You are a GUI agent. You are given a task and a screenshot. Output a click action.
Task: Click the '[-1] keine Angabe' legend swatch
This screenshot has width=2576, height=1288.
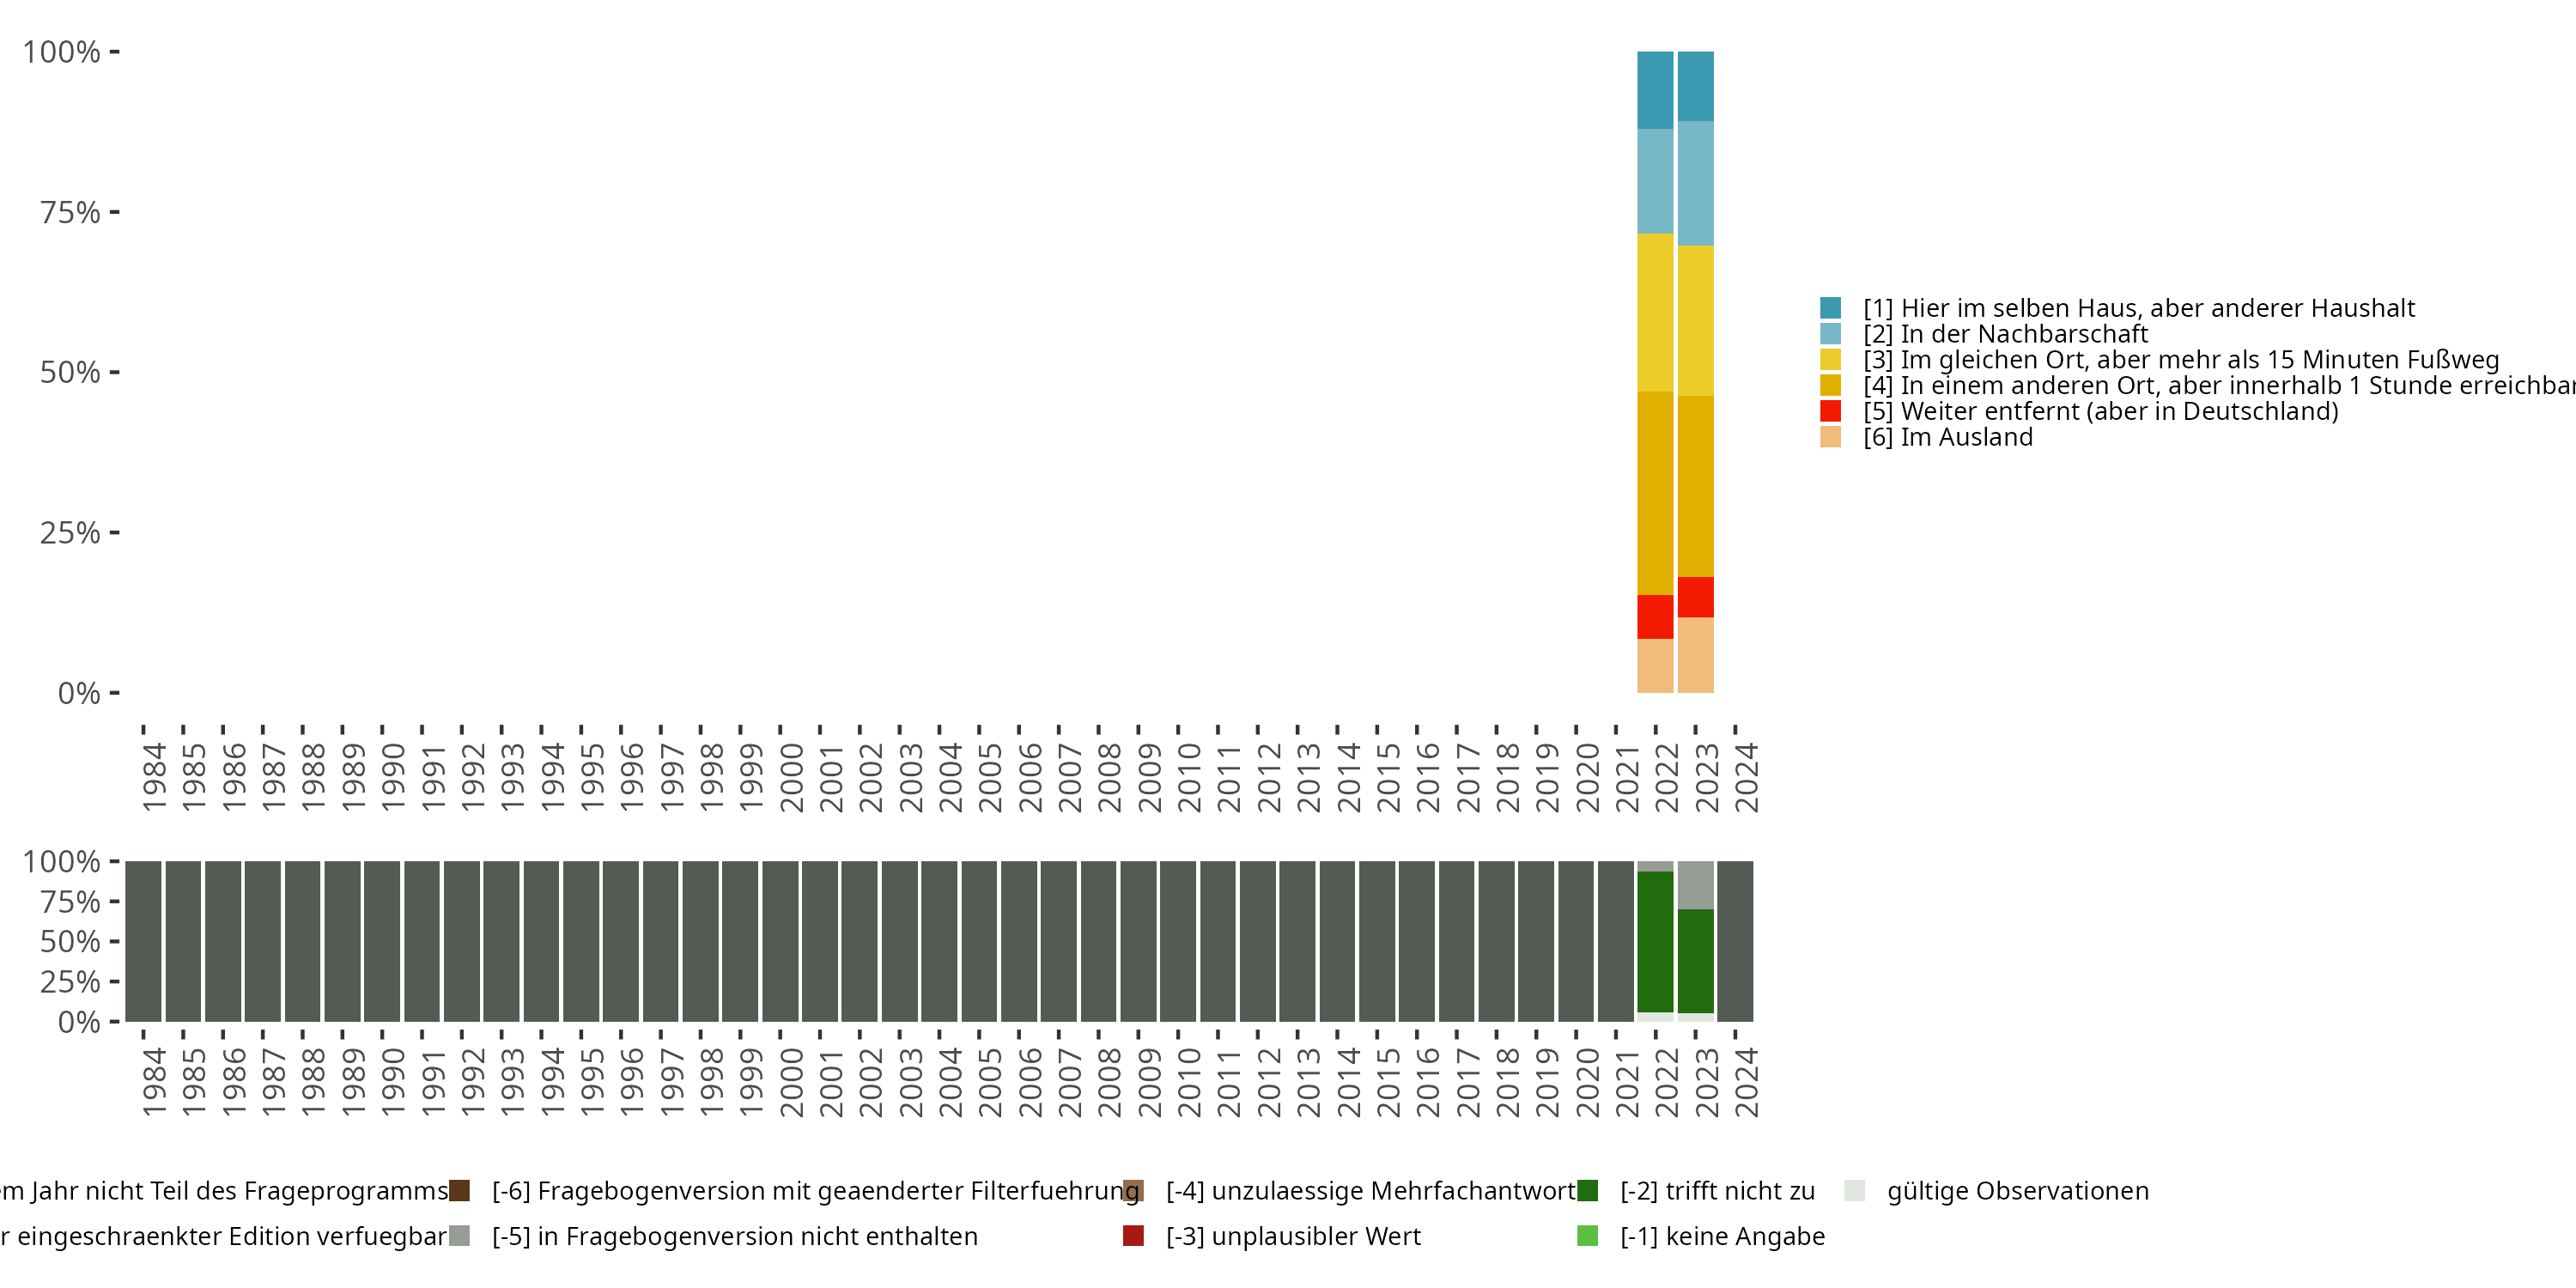[1587, 1236]
